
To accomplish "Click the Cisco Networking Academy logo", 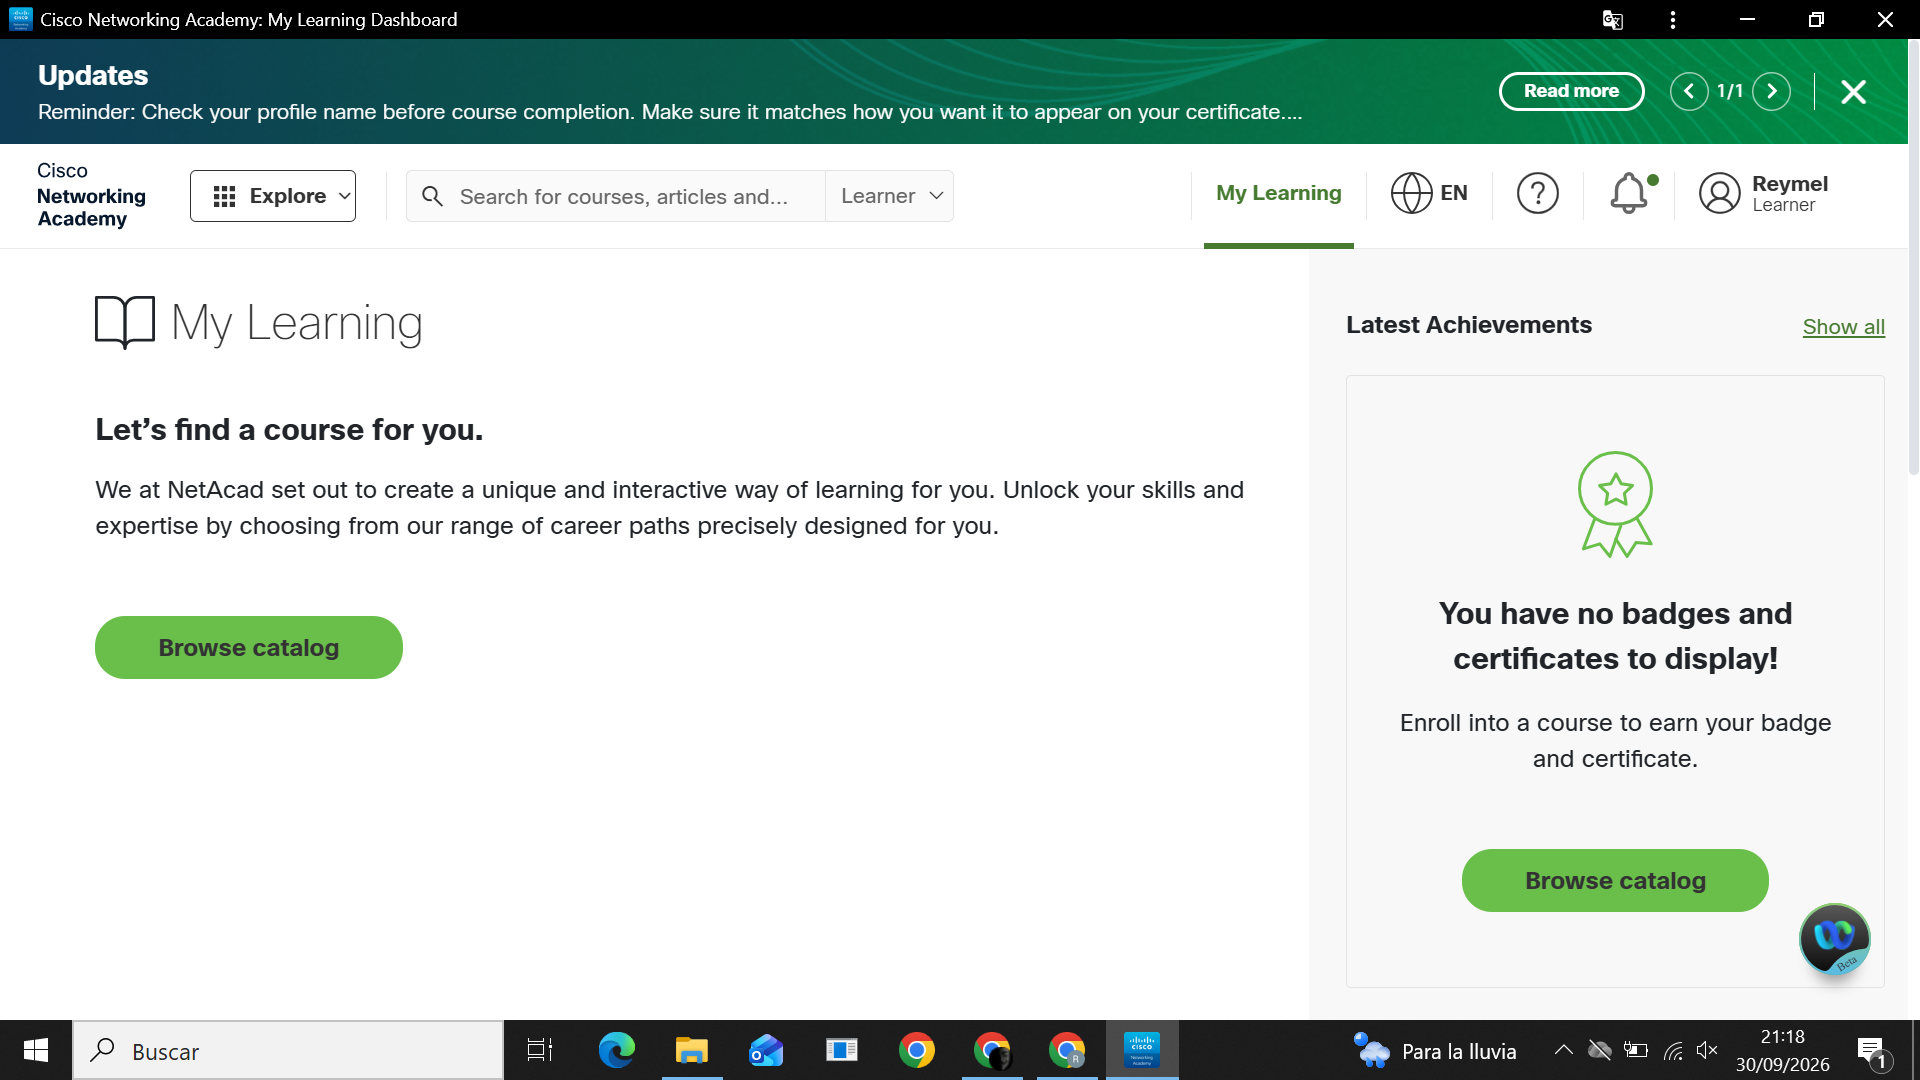I will [91, 195].
